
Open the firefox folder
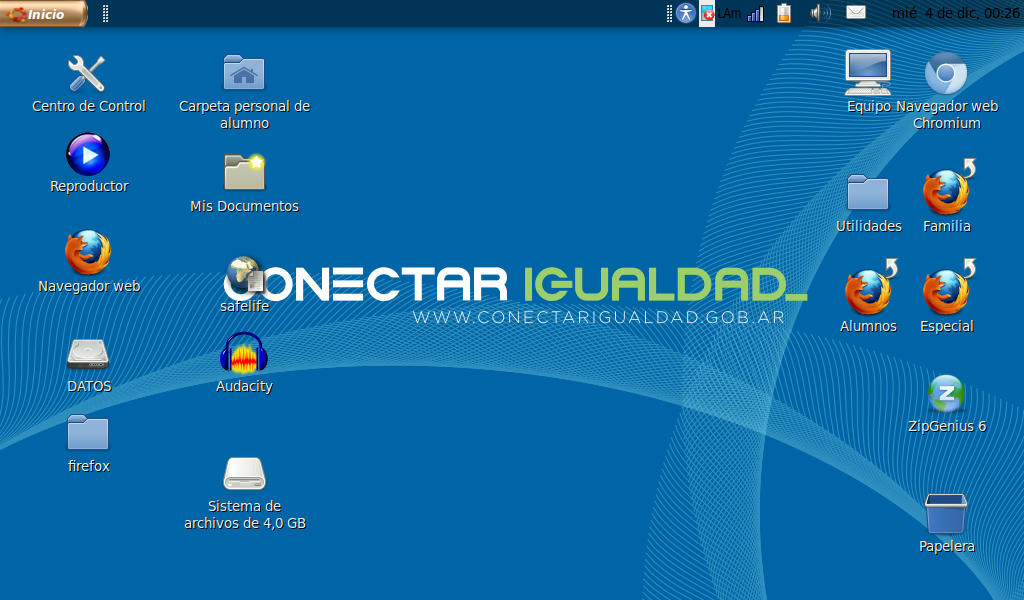pyautogui.click(x=88, y=432)
